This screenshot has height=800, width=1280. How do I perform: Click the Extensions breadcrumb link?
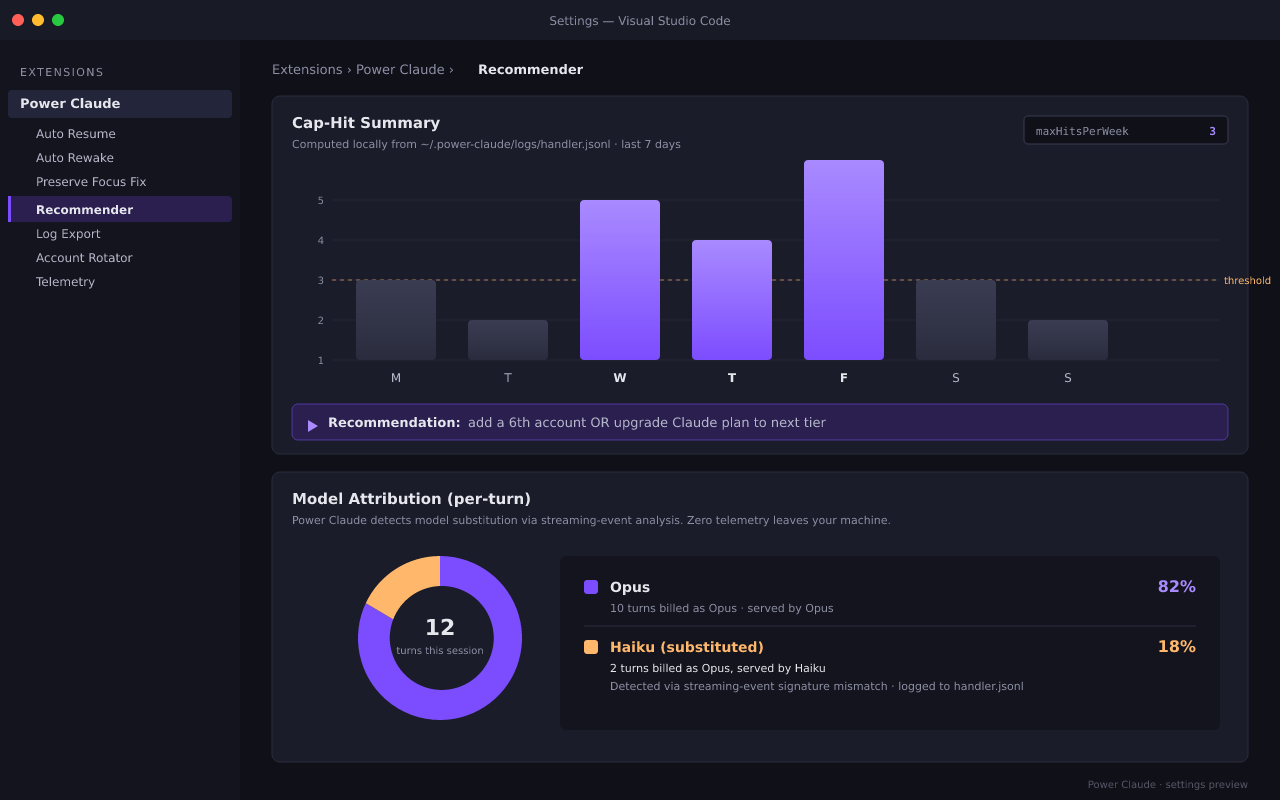(x=307, y=70)
